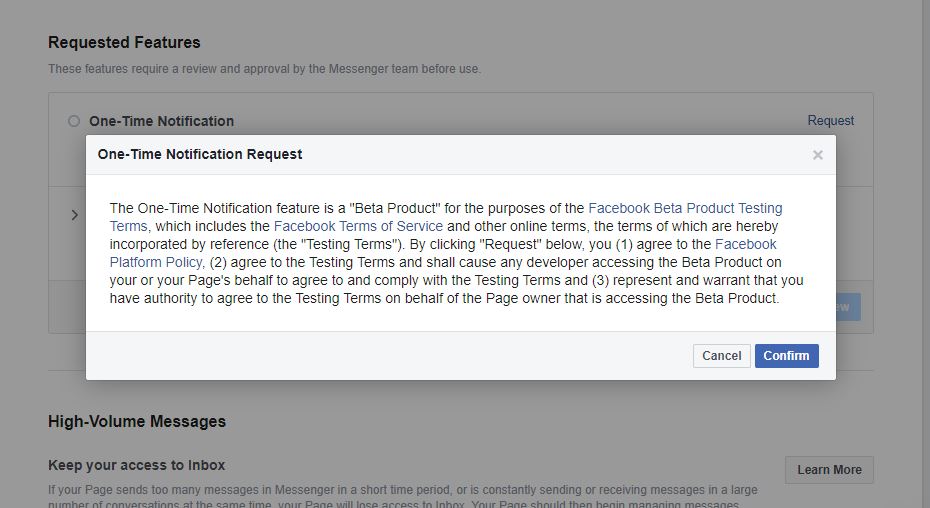Expand the row with the chevron arrow
The image size is (930, 508).
tap(75, 215)
